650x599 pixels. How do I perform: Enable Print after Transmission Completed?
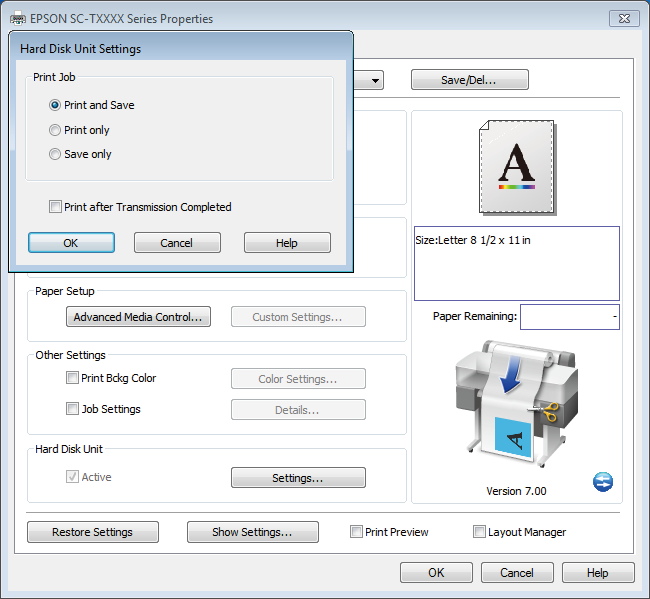click(55, 206)
